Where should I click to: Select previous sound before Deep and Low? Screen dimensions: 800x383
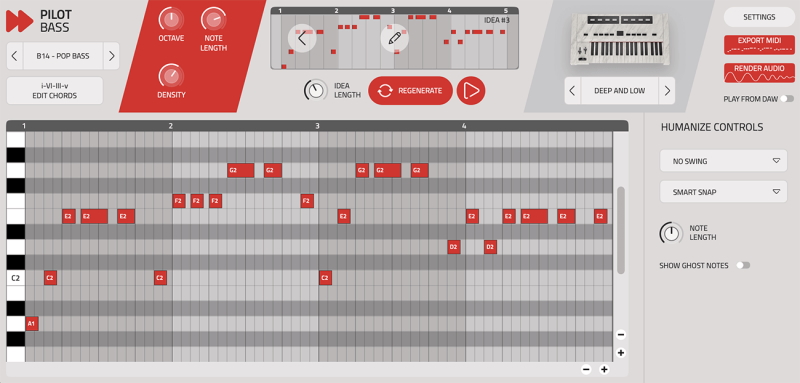point(572,91)
